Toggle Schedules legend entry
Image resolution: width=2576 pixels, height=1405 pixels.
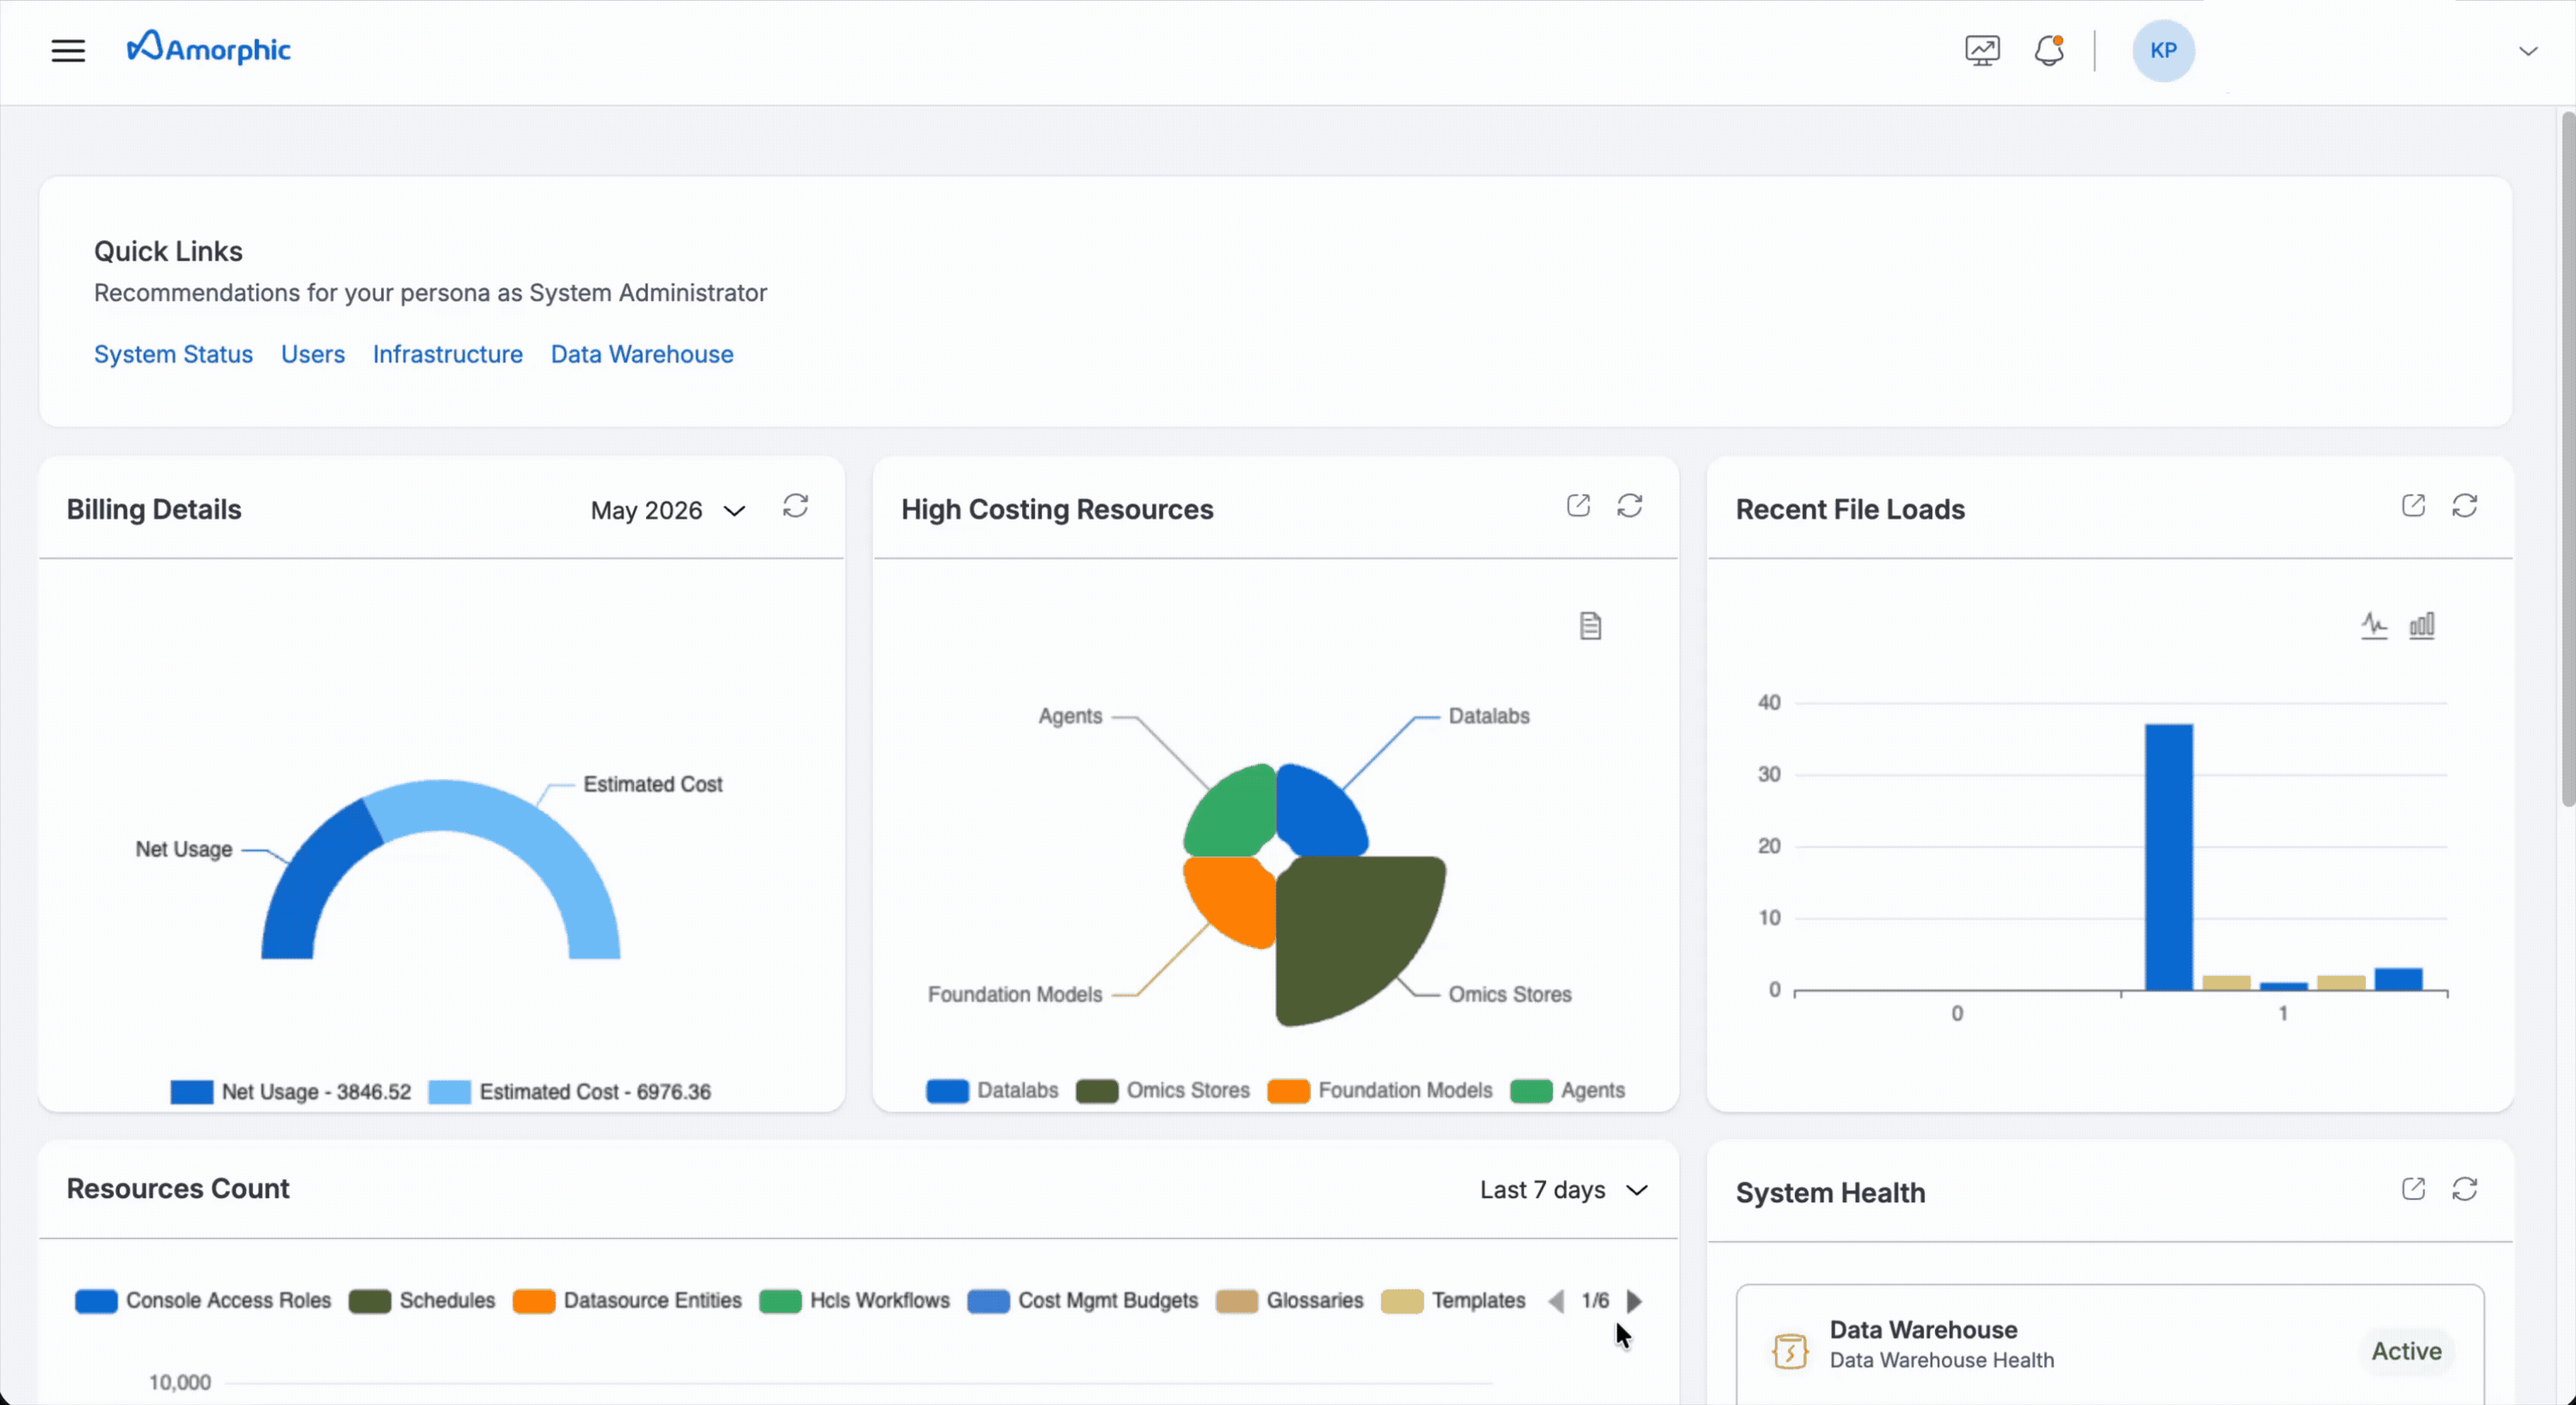click(x=422, y=1301)
